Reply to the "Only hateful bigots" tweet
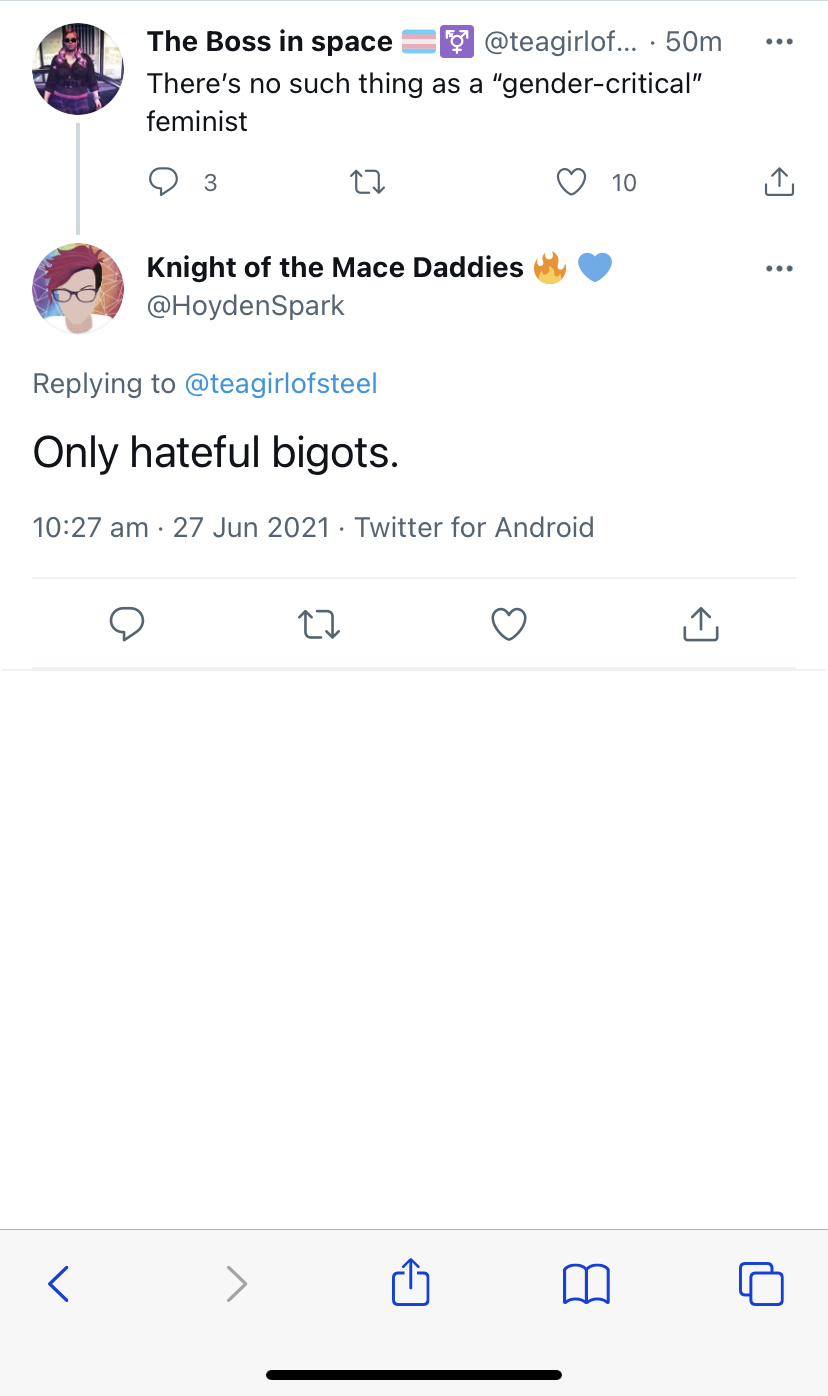 click(126, 624)
